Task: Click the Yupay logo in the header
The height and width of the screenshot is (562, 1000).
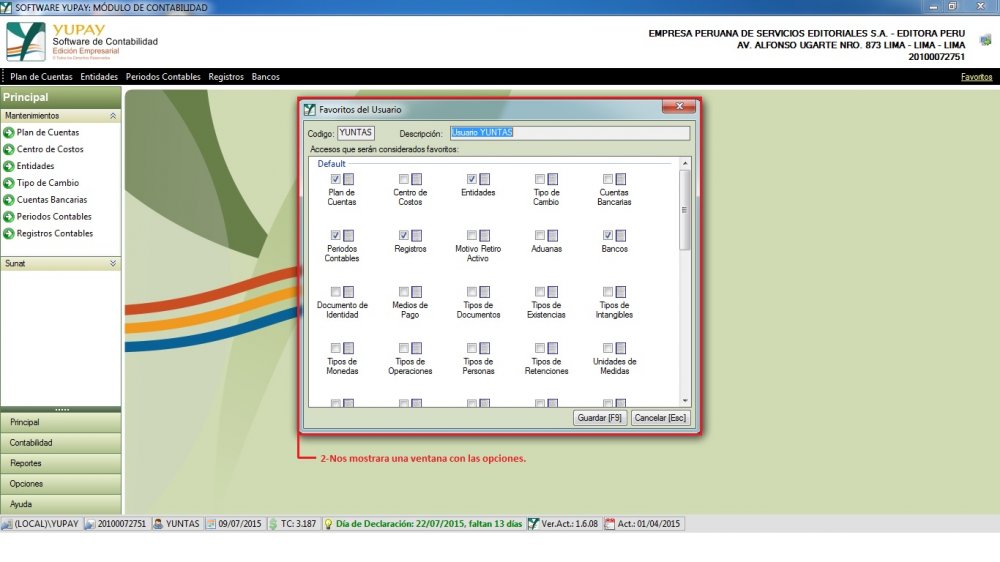Action: click(x=26, y=41)
